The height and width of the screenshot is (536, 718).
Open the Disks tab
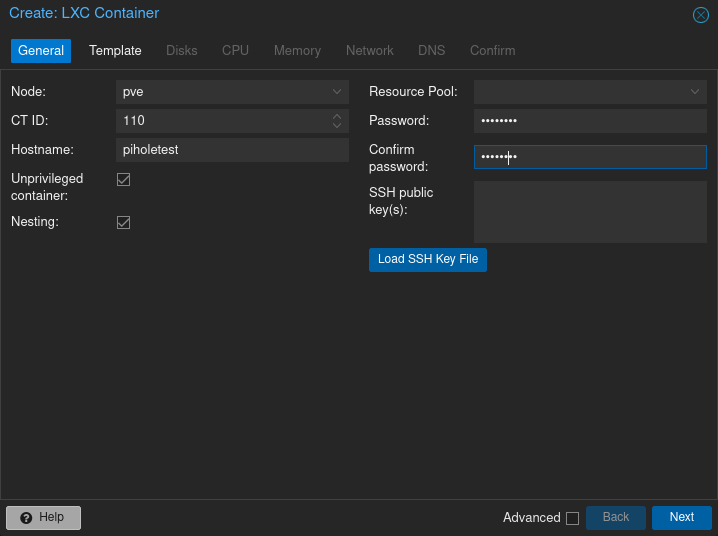(182, 50)
